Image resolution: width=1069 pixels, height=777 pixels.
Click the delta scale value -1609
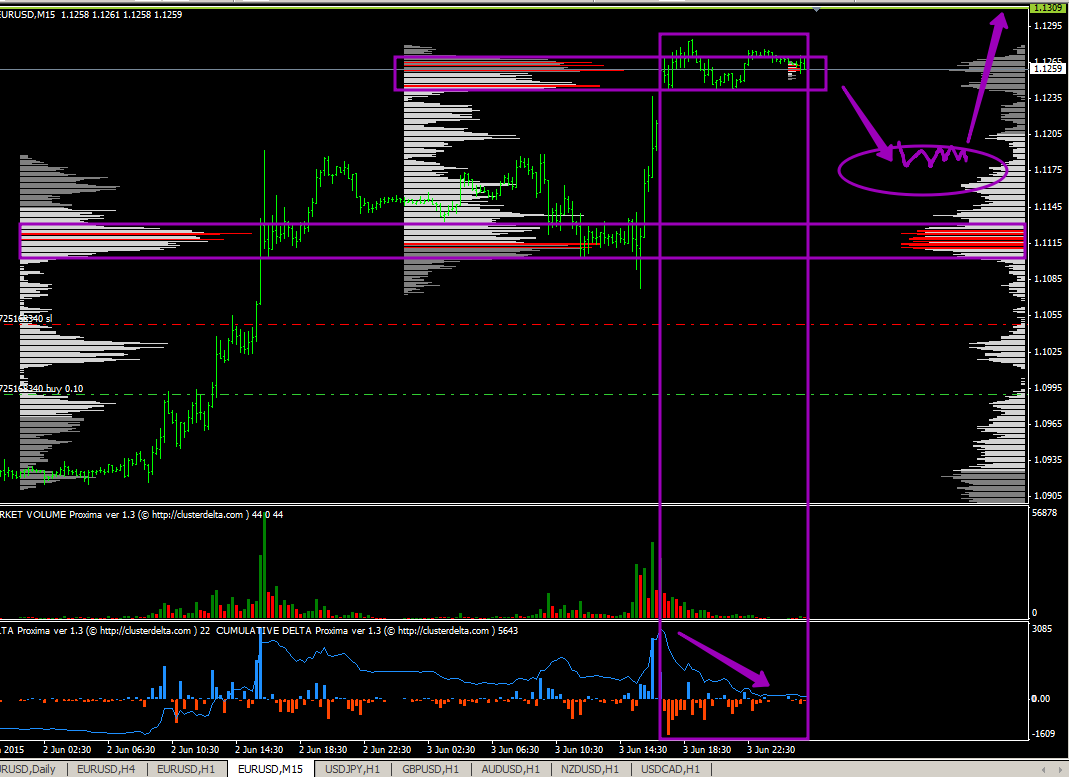click(x=1044, y=734)
